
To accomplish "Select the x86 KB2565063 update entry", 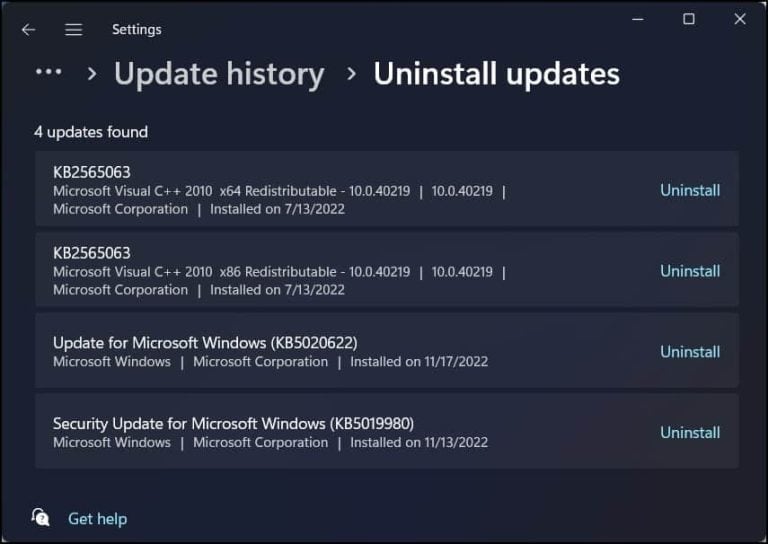I will pos(387,270).
